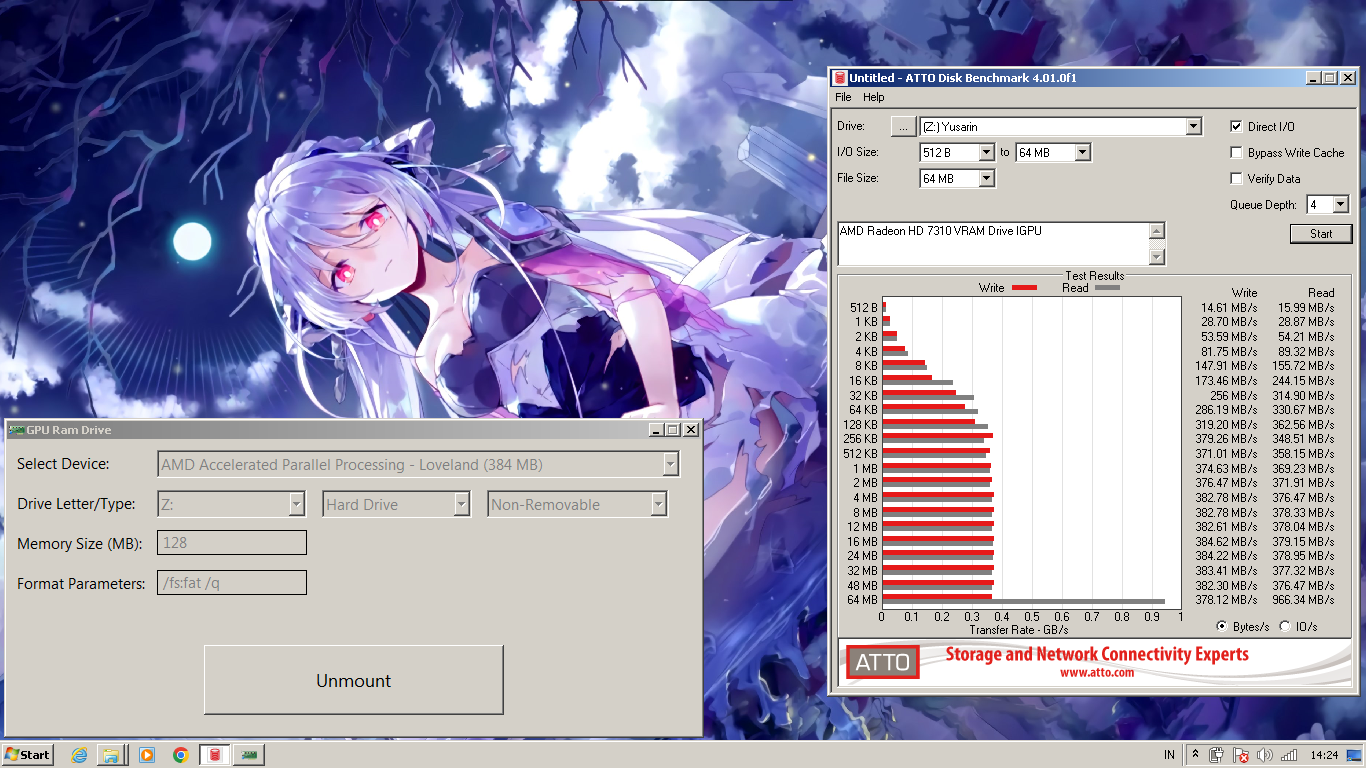Click the long gray 64 MB read bar
1366x768 pixels.
click(1023, 602)
